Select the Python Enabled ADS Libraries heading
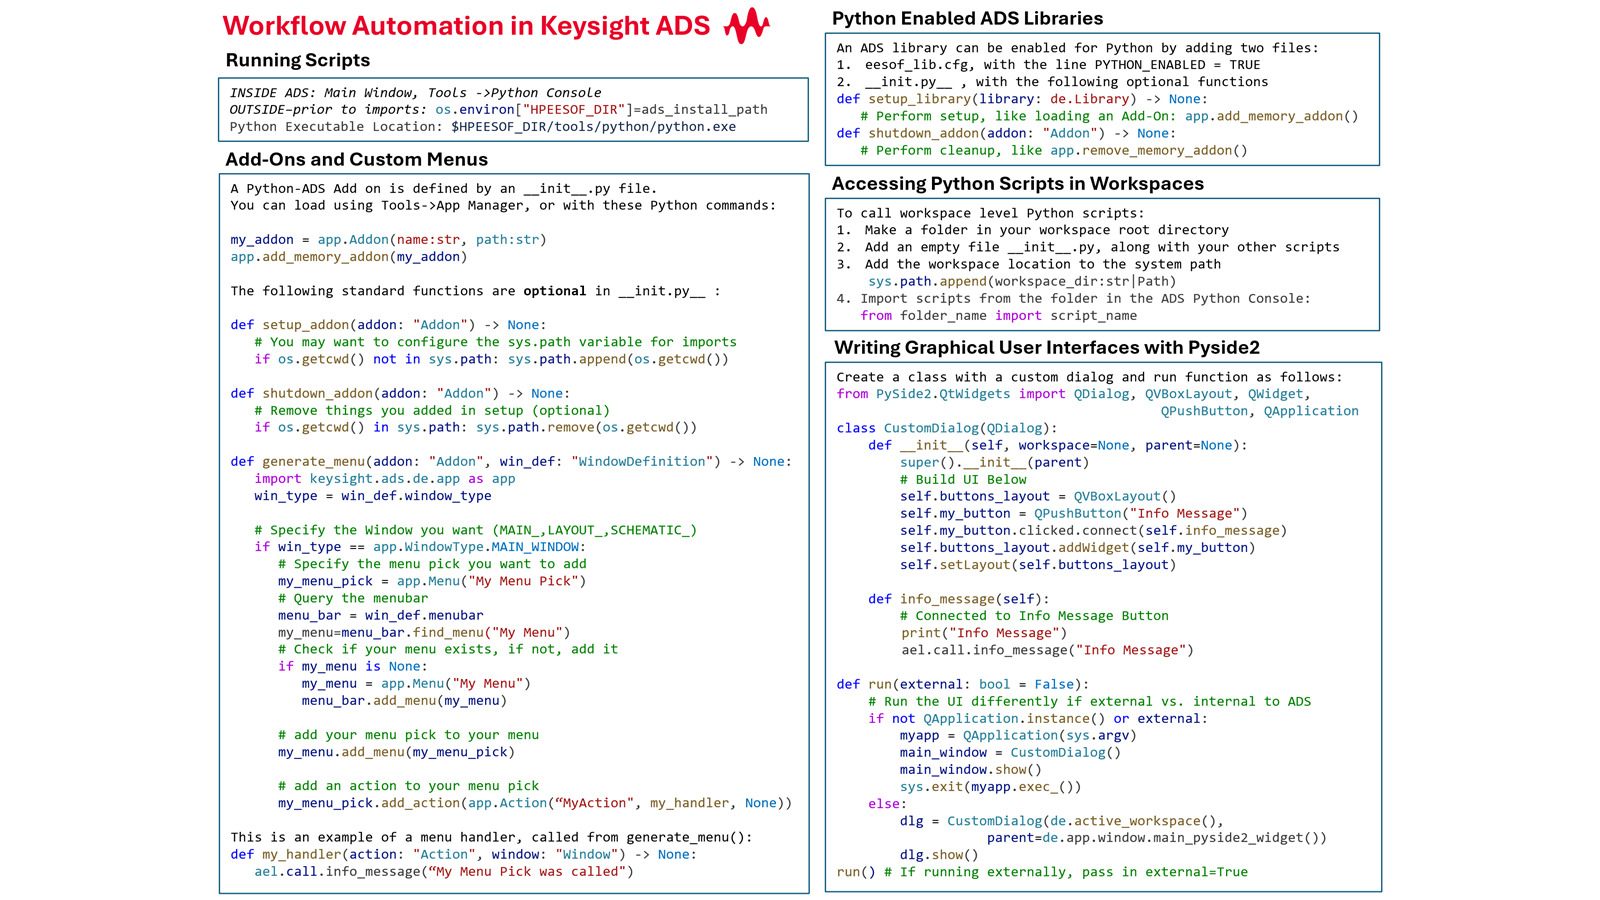This screenshot has height=900, width=1600. tap(967, 18)
